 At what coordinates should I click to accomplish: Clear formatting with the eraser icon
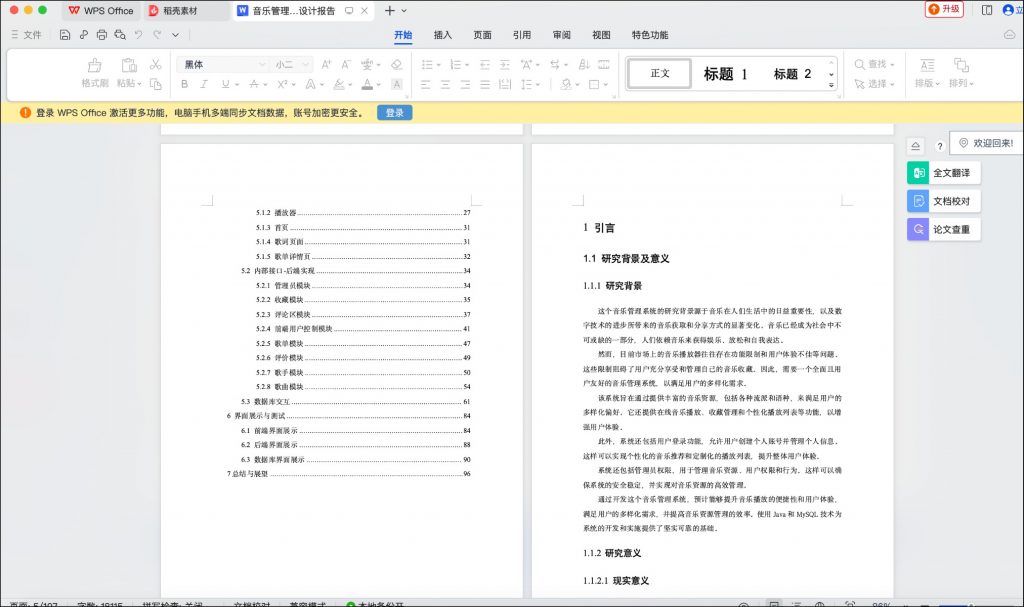396,64
